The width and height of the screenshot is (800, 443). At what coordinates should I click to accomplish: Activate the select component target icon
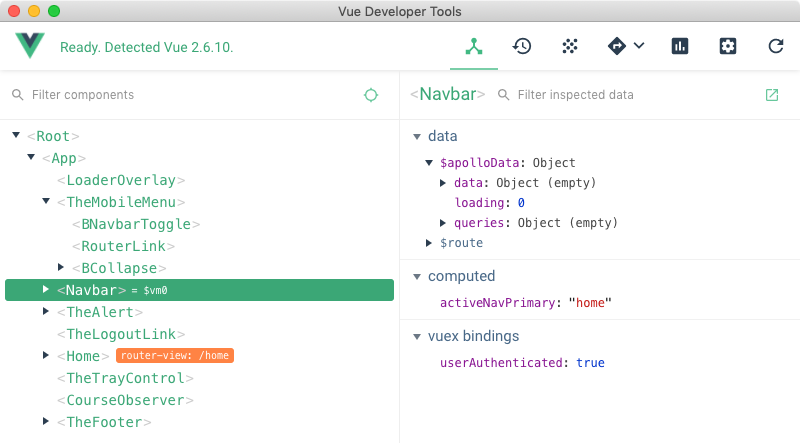point(371,95)
